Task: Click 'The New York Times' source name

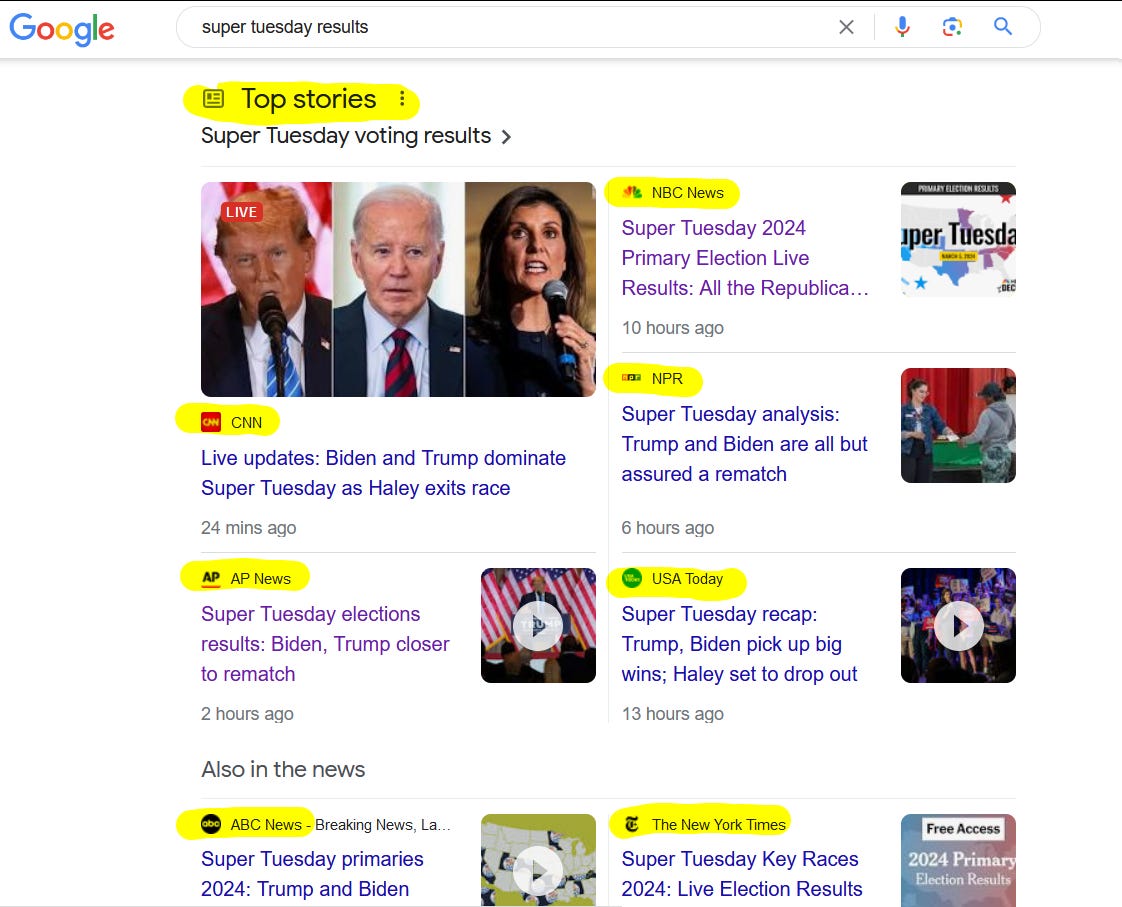Action: coord(718,825)
